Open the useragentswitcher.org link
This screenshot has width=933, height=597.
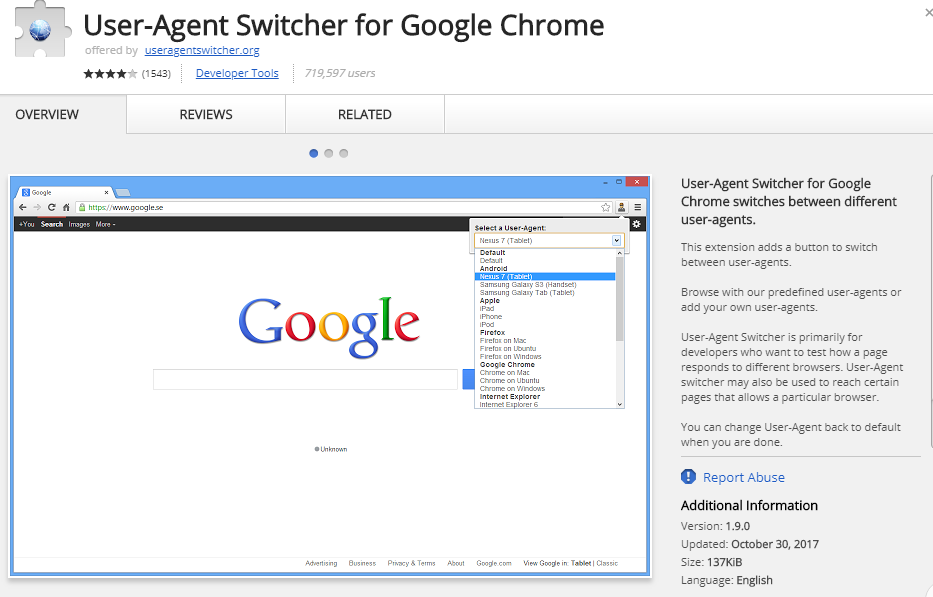[201, 50]
